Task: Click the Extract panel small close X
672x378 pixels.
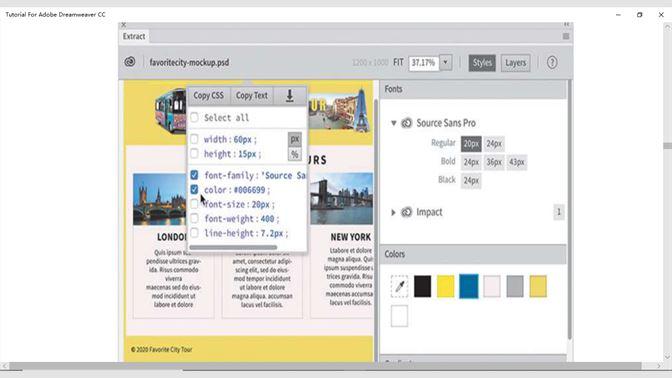Action: [x=123, y=25]
